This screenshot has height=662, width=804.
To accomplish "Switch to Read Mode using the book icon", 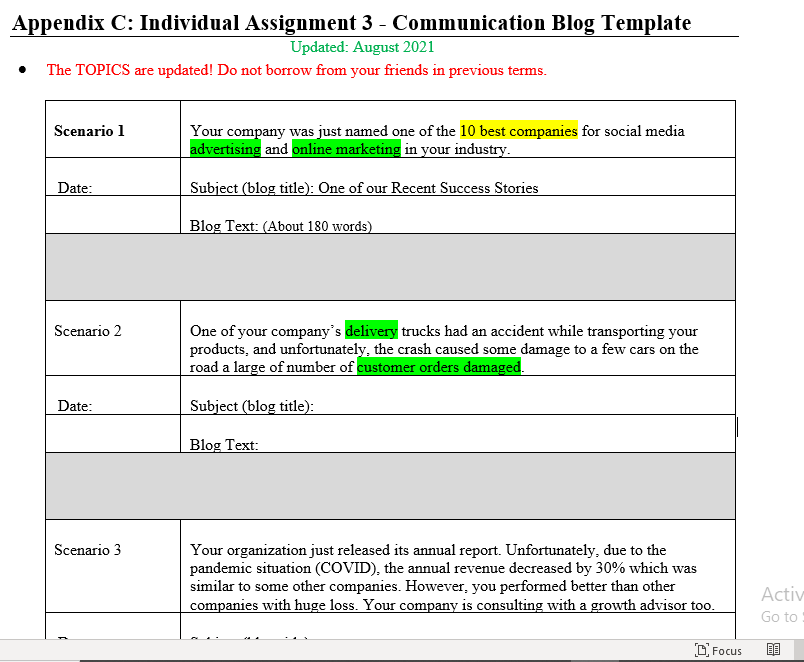I will click(x=773, y=650).
